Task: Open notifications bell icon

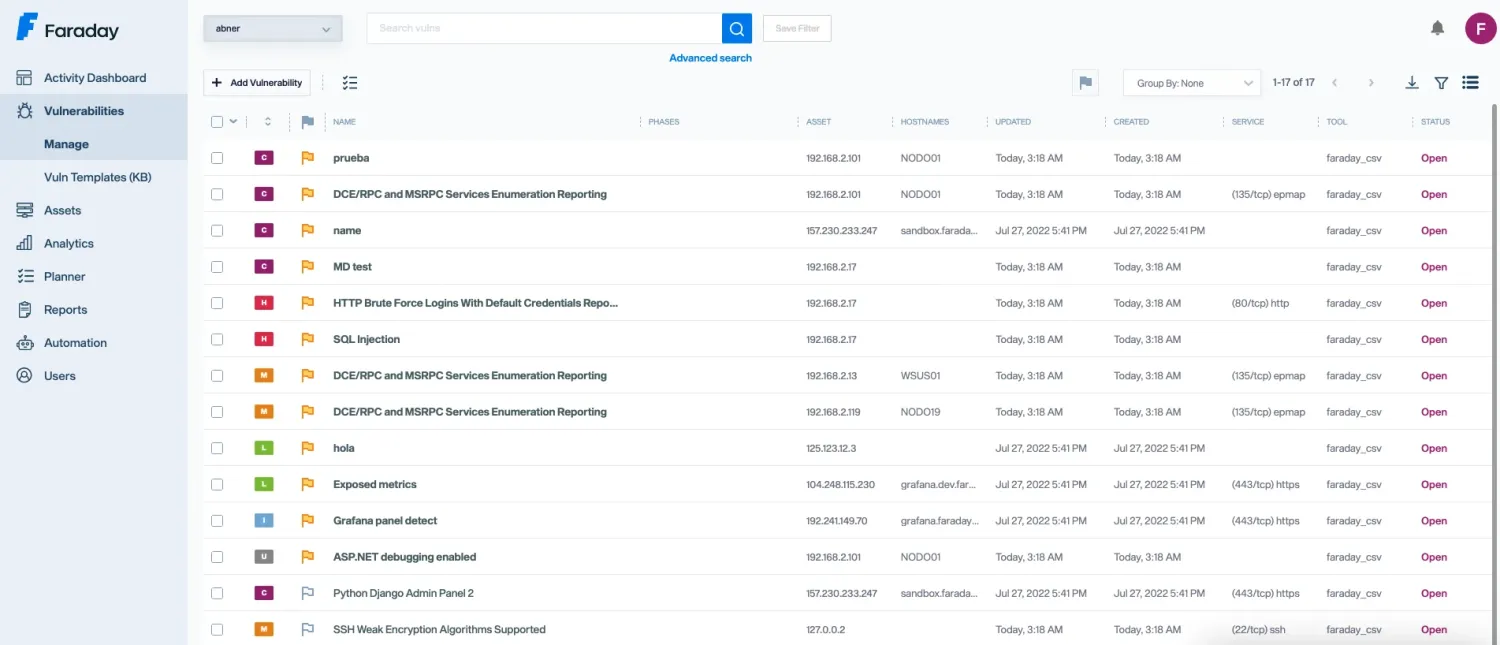Action: point(1437,28)
